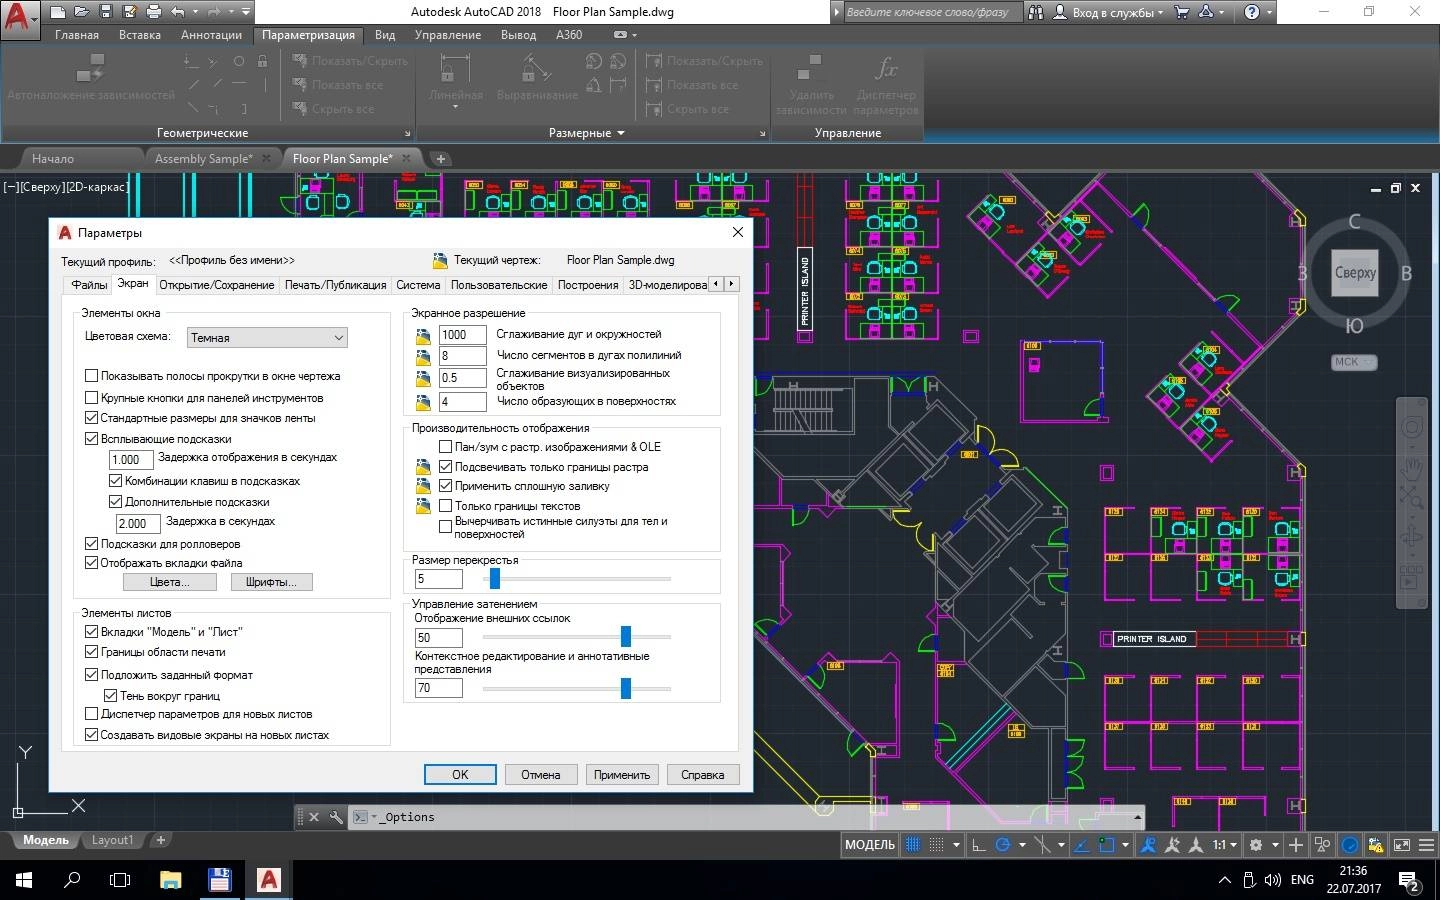Screen dimensions: 1440x900
Task: Click the command line customize wrench icon
Action: click(x=336, y=817)
